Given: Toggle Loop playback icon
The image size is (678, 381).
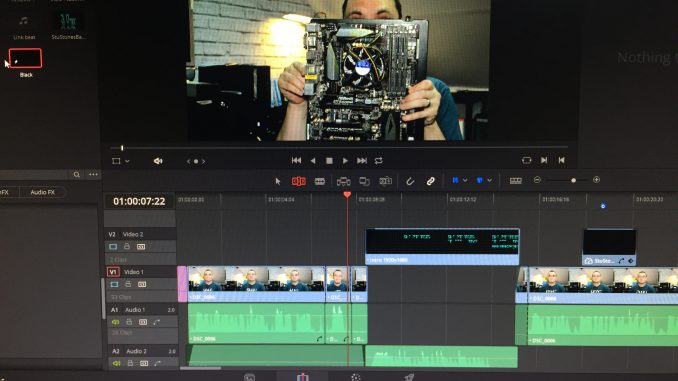Looking at the screenshot, I should 378,160.
